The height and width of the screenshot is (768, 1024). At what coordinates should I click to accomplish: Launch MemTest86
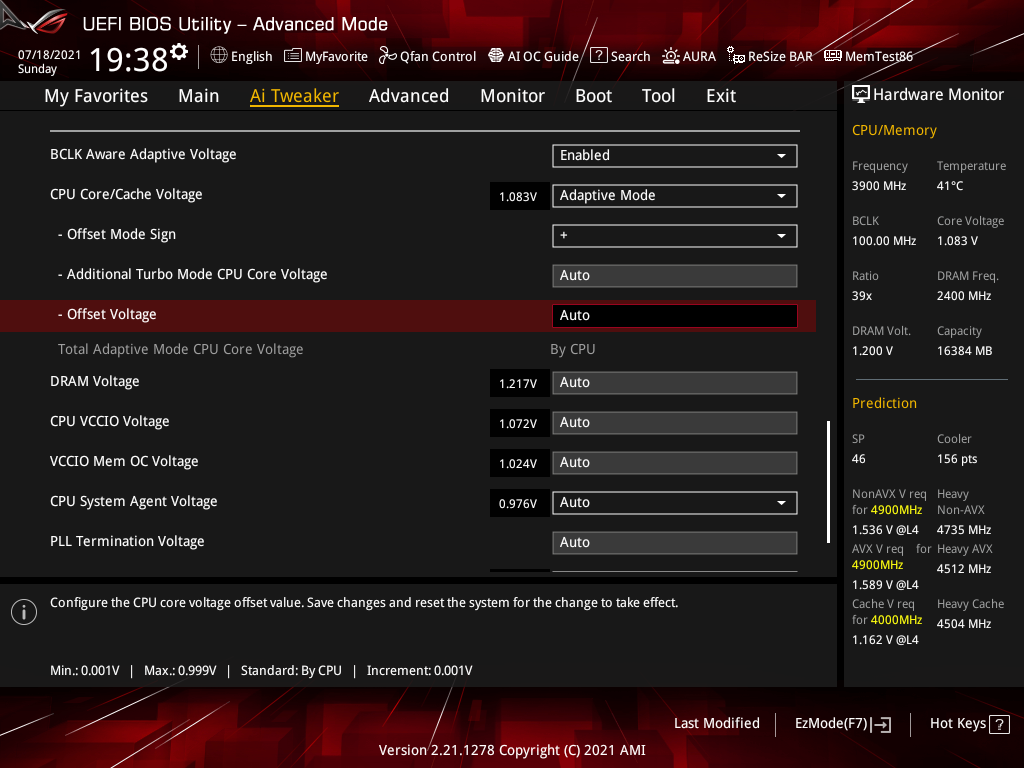click(868, 56)
